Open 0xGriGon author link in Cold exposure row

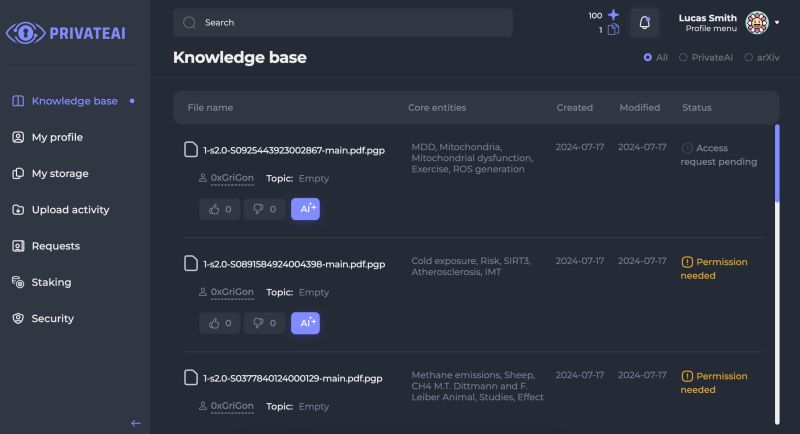coord(232,292)
